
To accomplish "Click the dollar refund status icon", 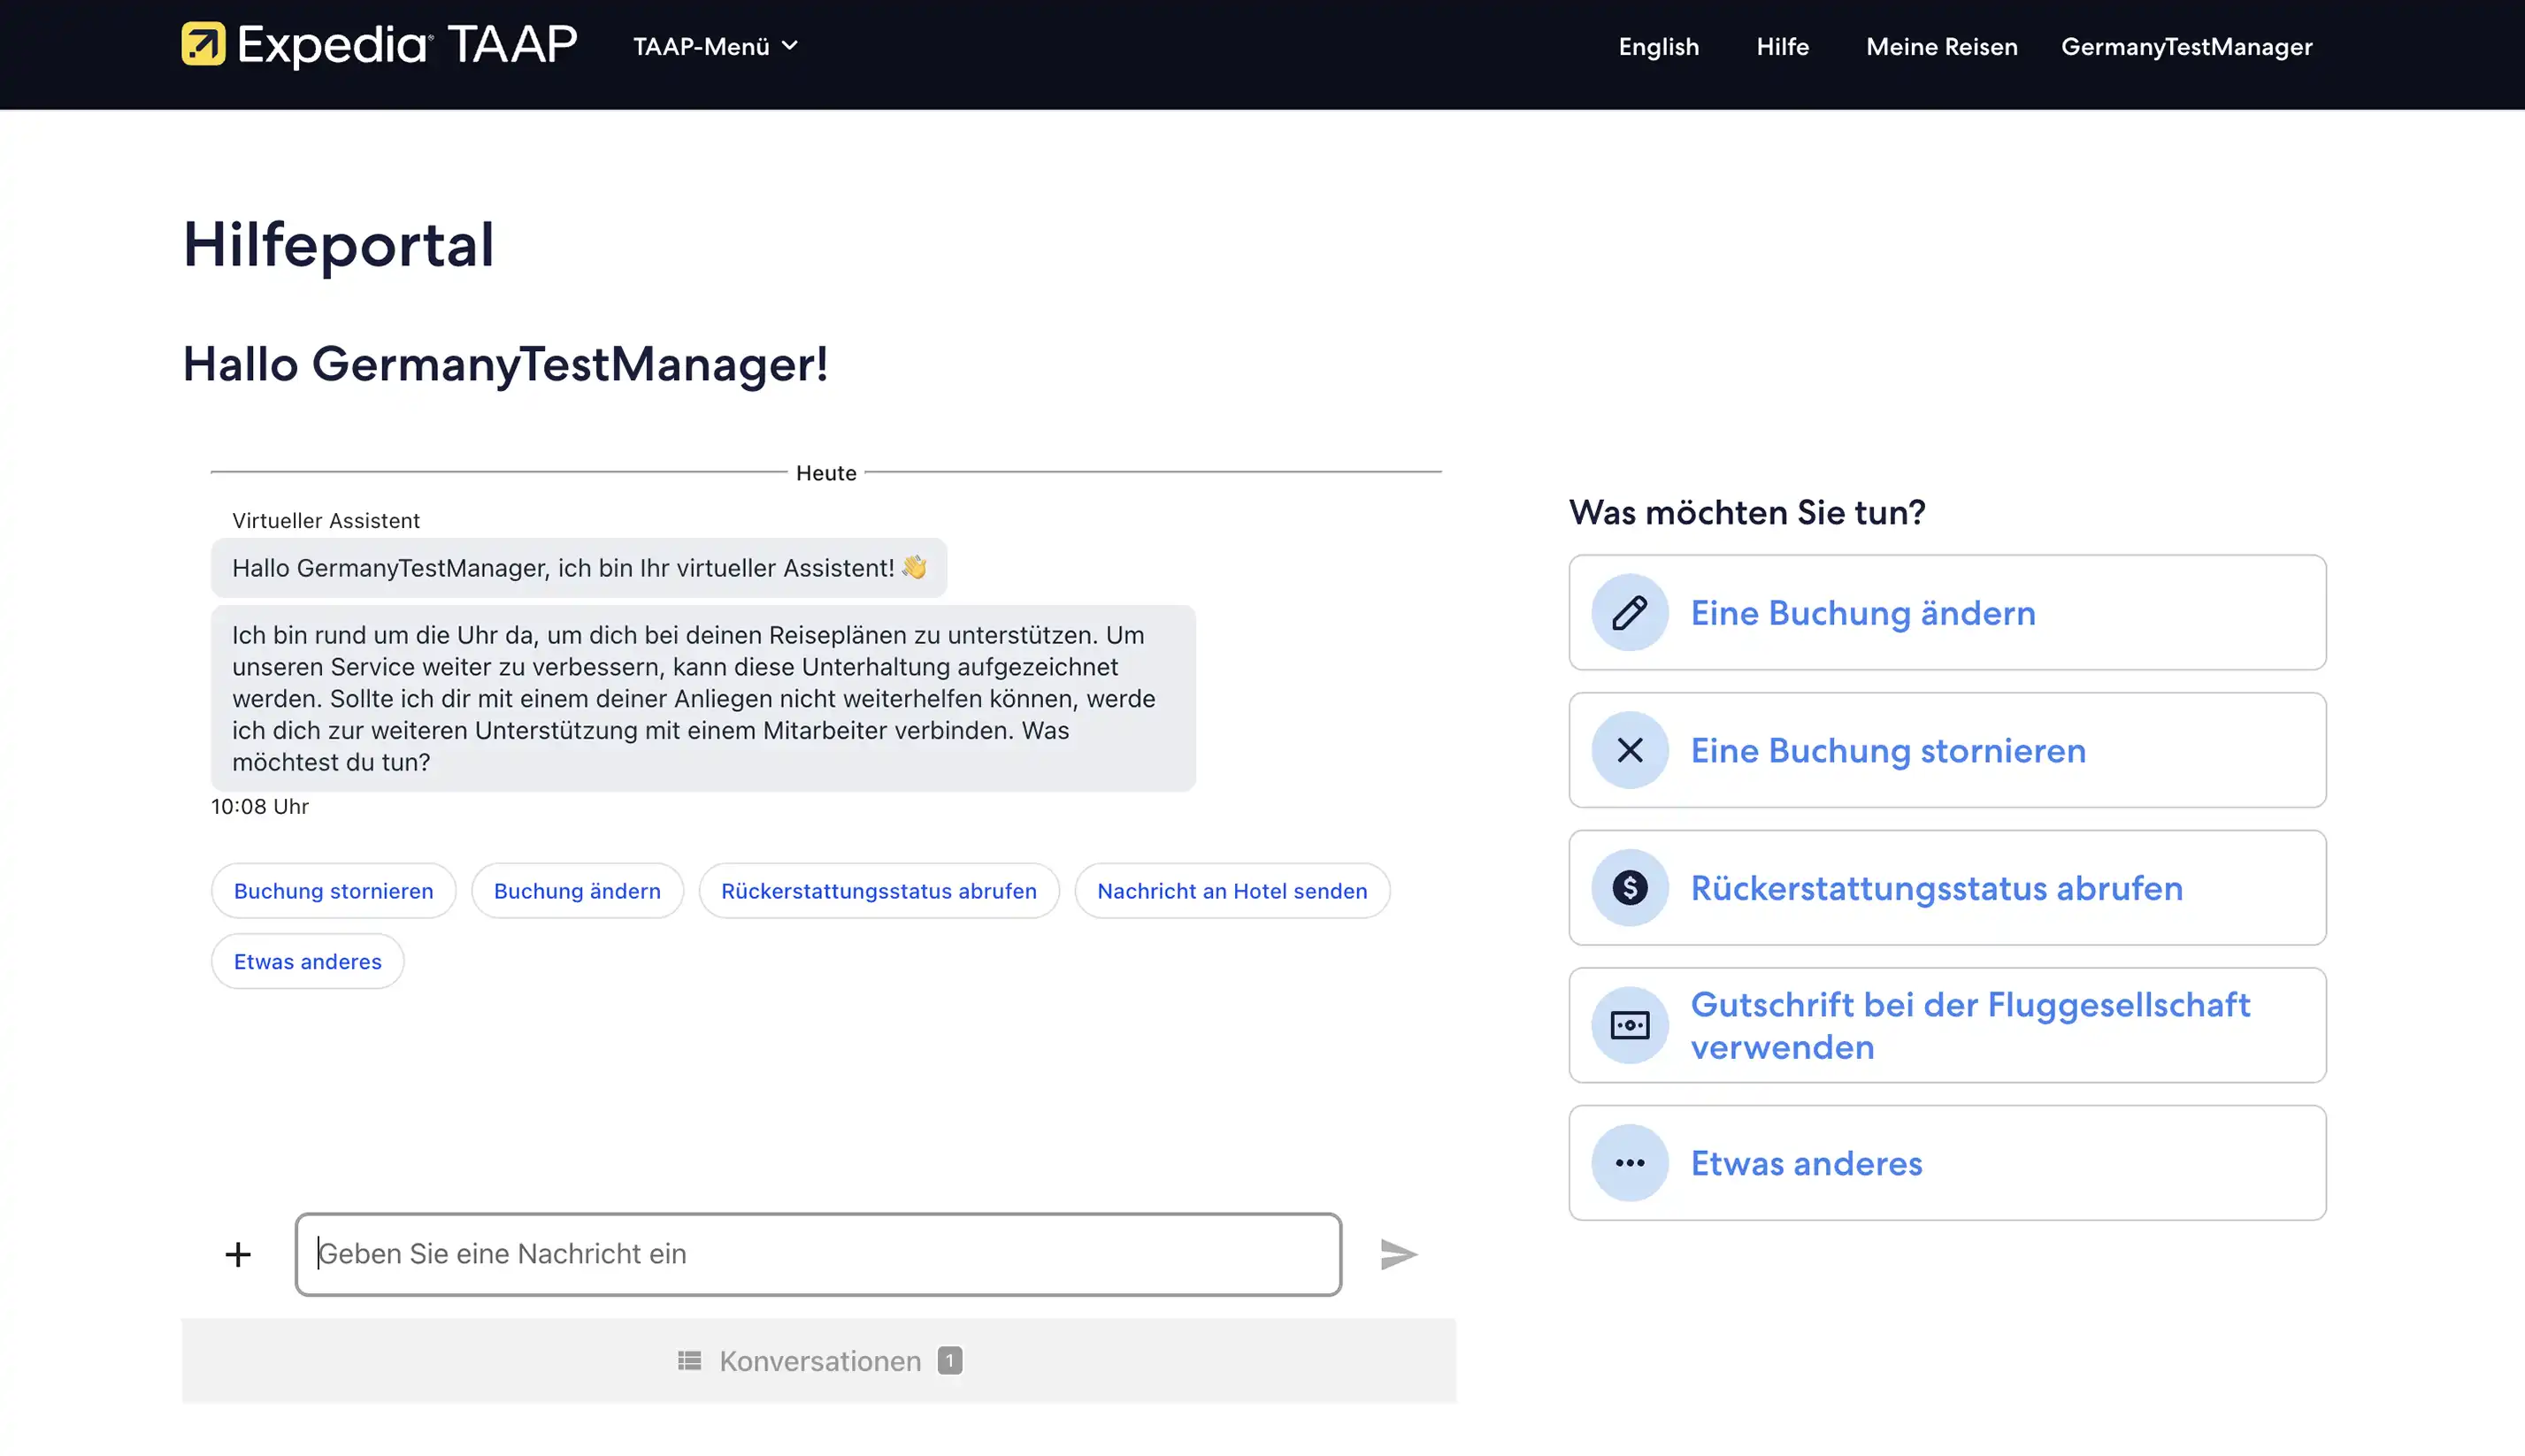I will (1629, 887).
